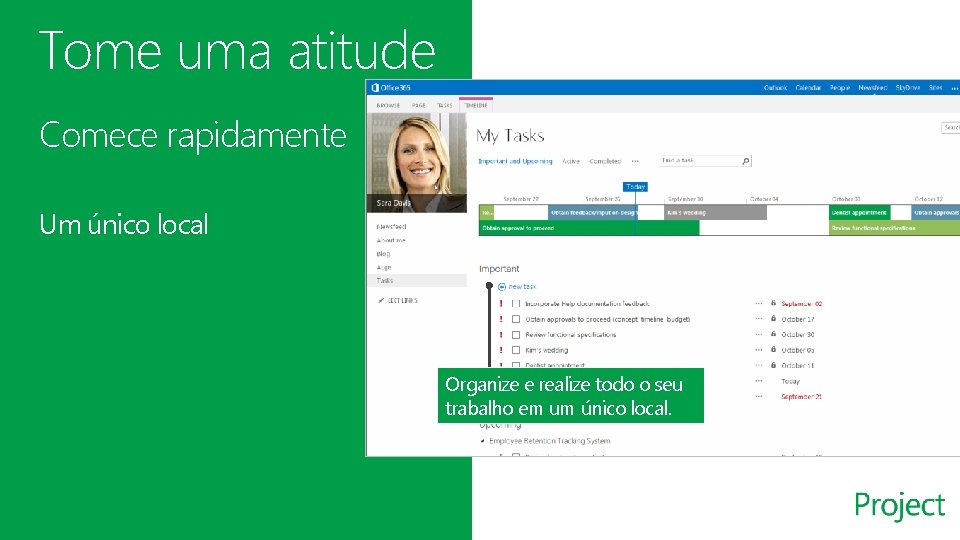Click the Today marker on the timeline
Viewport: 960px width, 540px height.
636,187
